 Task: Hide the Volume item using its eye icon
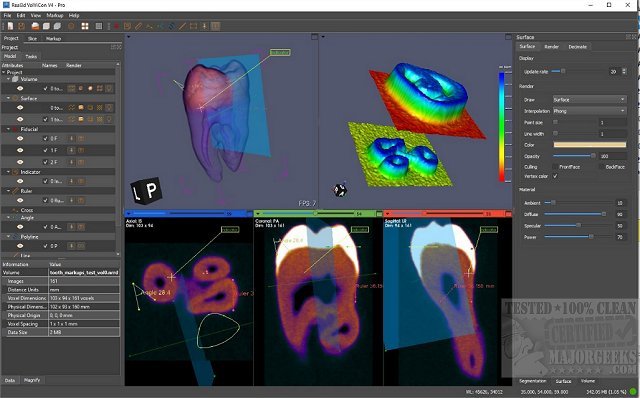[20, 88]
